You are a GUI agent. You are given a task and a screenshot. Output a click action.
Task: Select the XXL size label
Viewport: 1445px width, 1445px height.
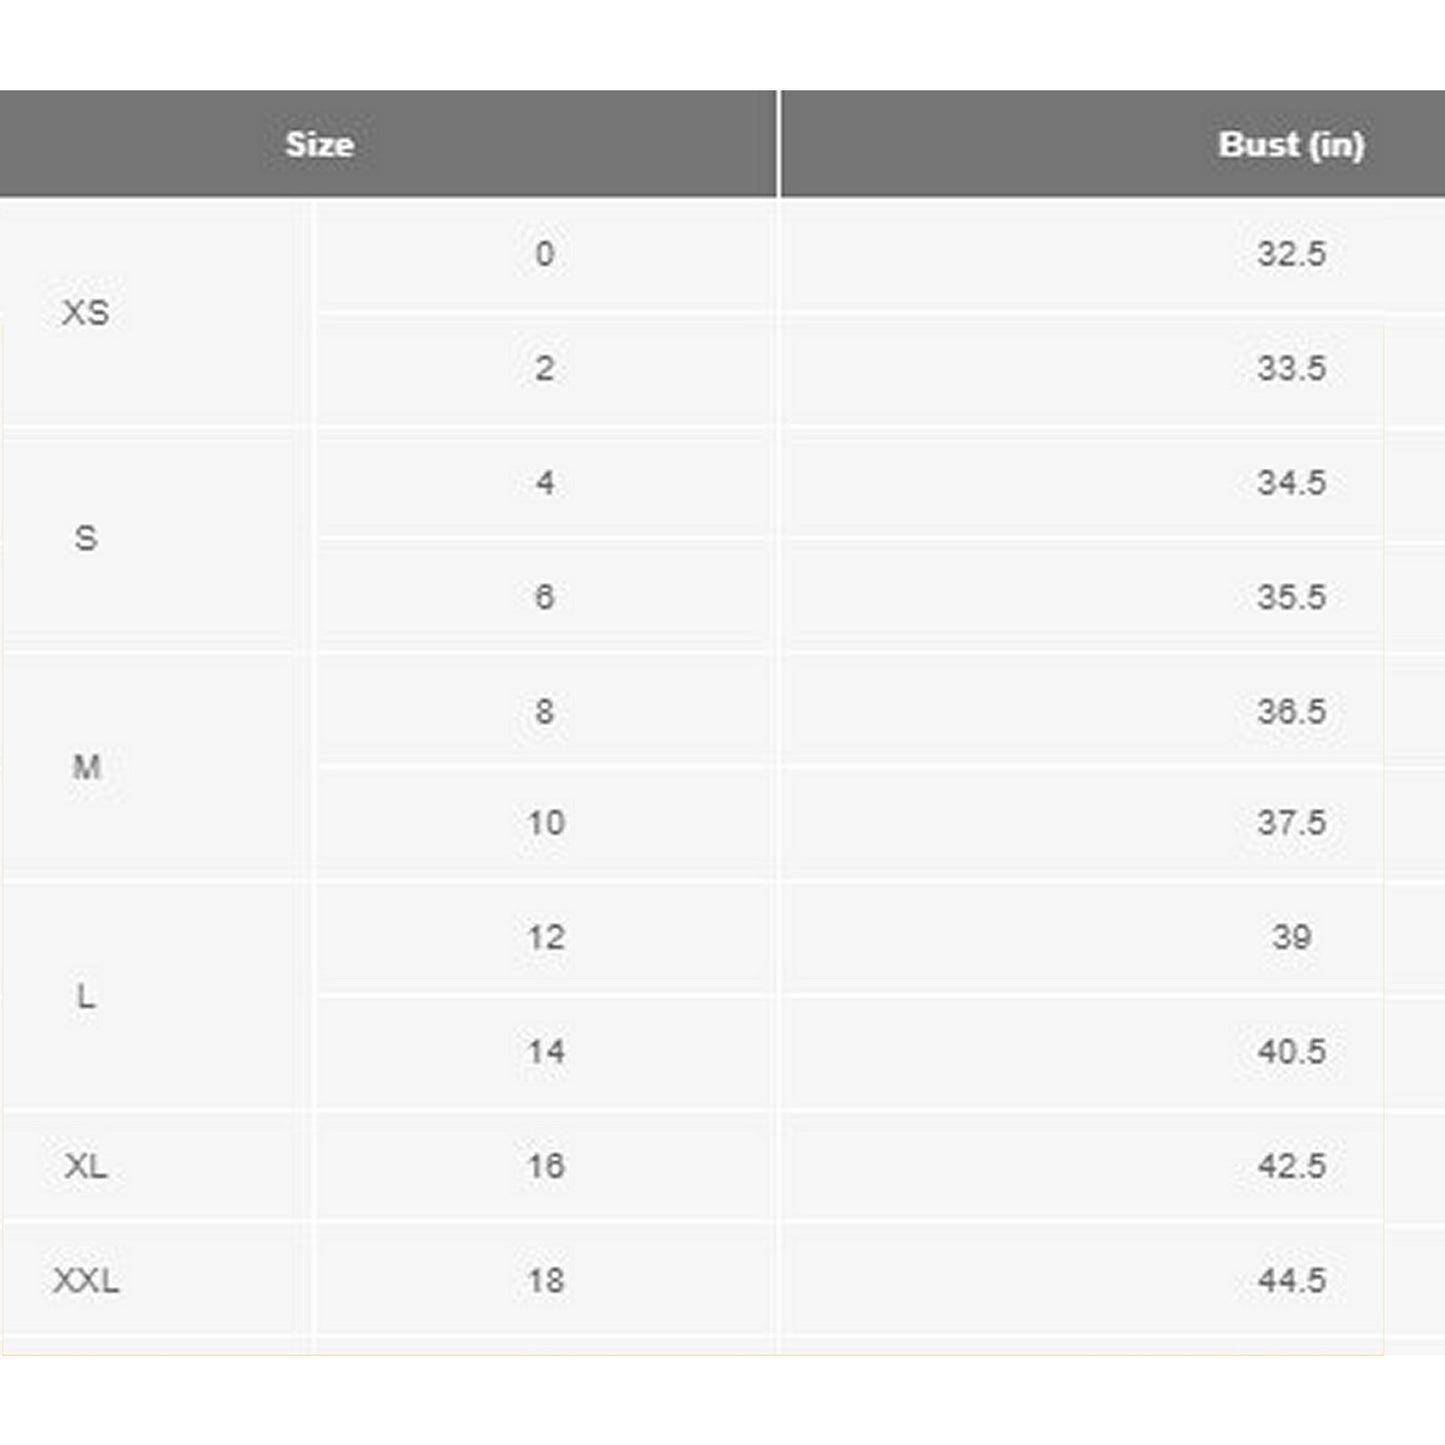click(x=86, y=1280)
